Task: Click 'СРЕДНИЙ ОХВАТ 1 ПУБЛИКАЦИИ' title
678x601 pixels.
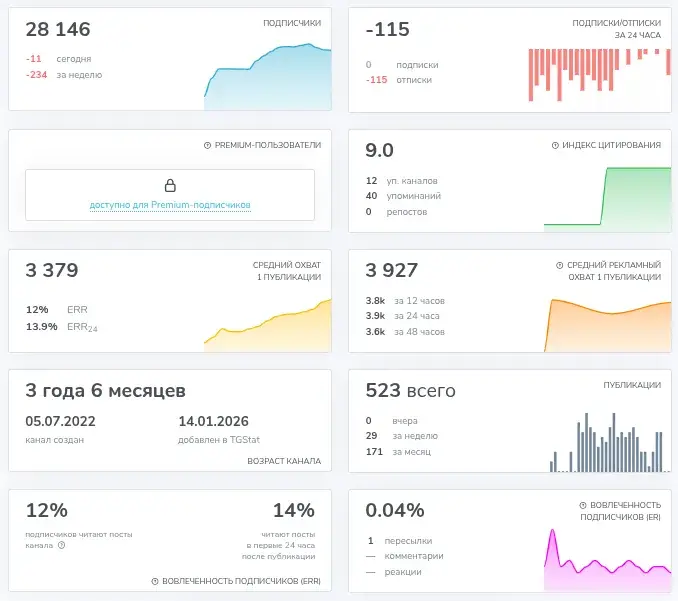Action: pos(287,271)
